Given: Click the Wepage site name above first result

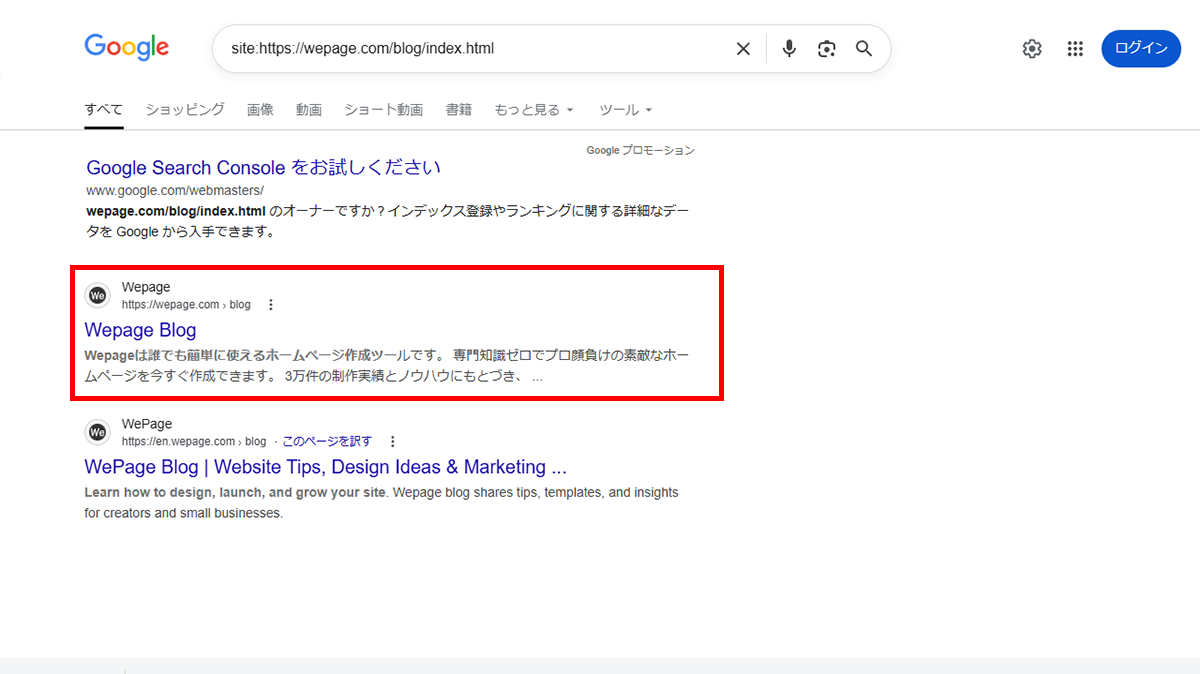Looking at the screenshot, I should 146,288.
